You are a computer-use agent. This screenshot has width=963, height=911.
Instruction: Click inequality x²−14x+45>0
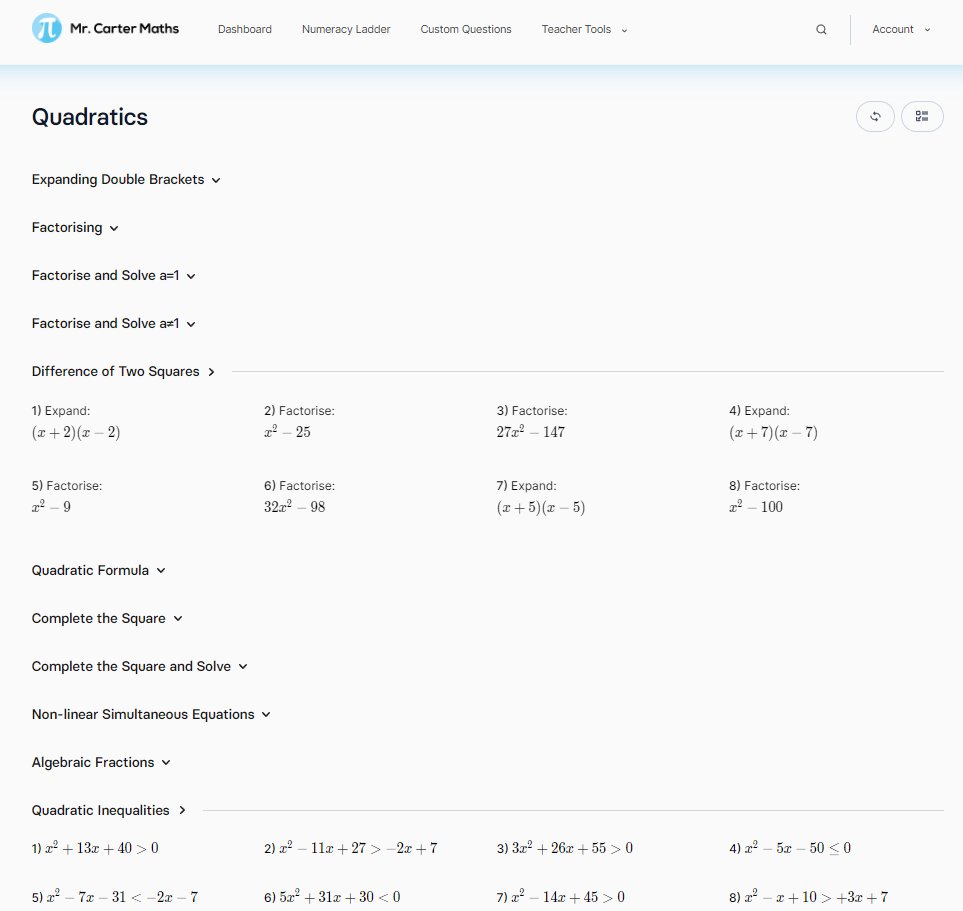click(x=561, y=897)
